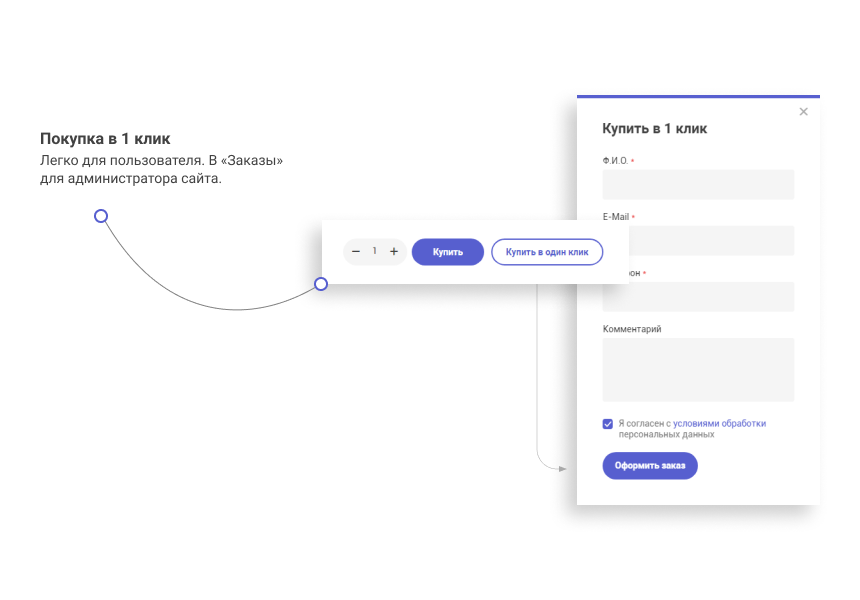Screen dimensions: 860x600
Task: Select the quantity value 1
Action: 375,252
